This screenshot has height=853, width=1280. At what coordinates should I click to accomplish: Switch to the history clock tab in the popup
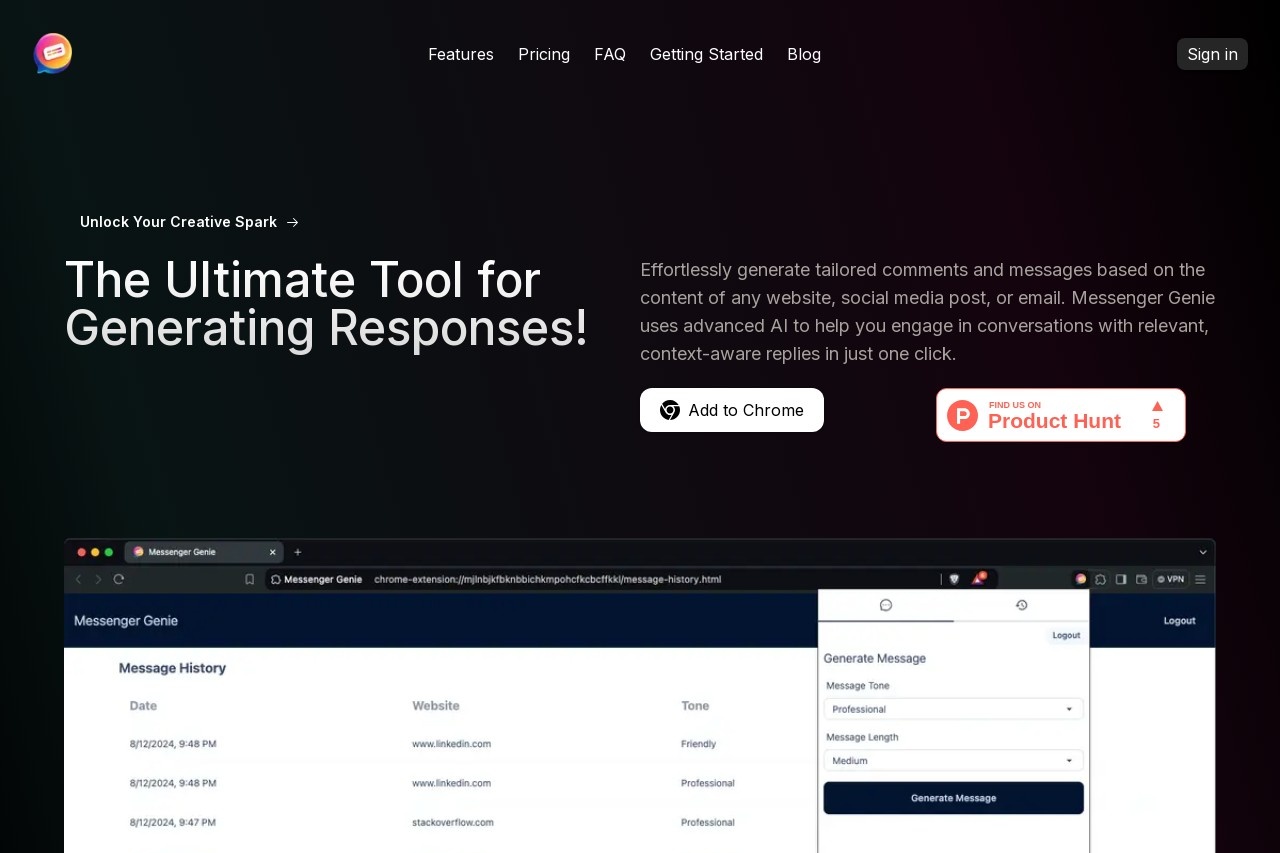[1021, 605]
